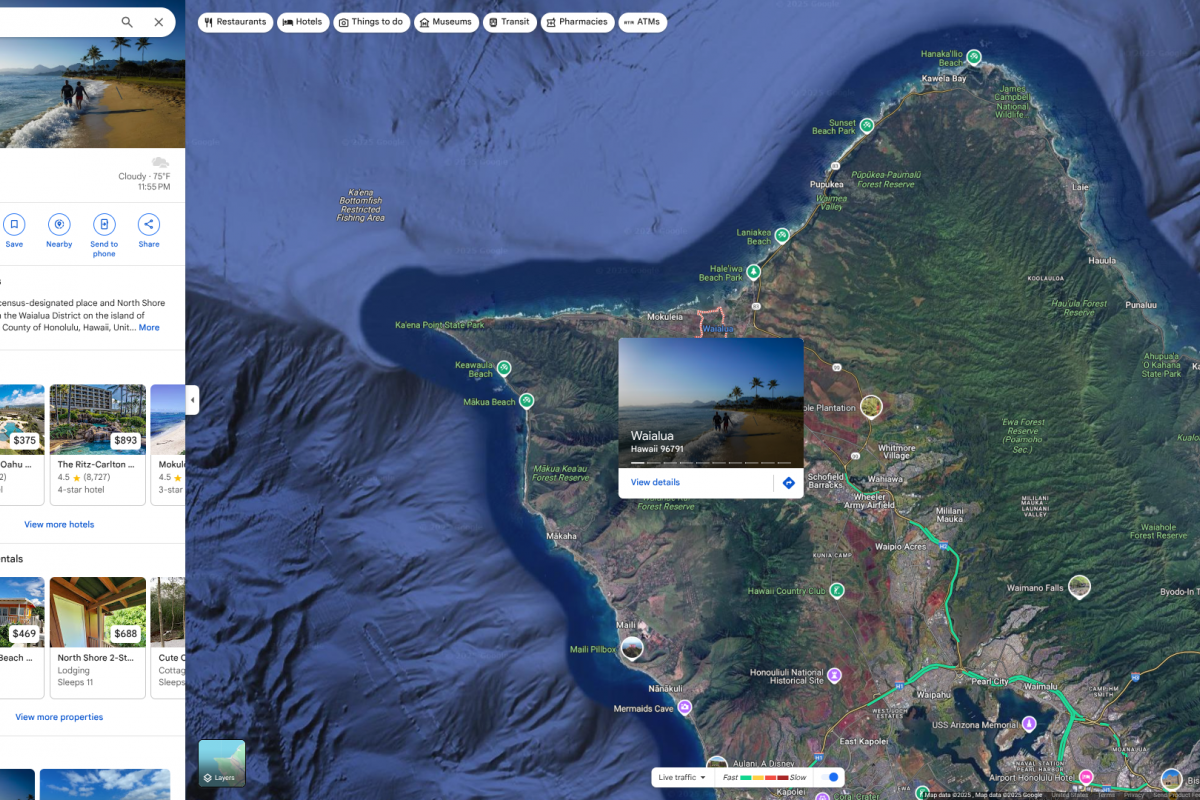This screenshot has height=800, width=1200.
Task: Open Nearby places icon
Action: pyautogui.click(x=59, y=225)
